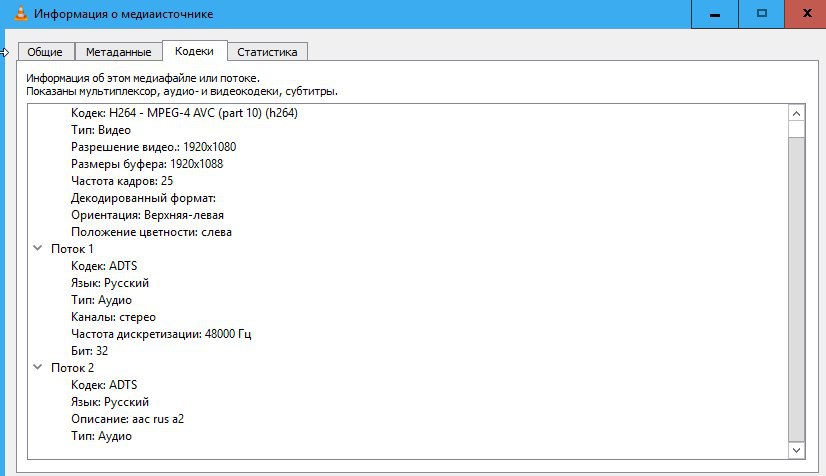Select the row Положение цветности: слева
Viewport: 826px width, 476px height.
pos(151,232)
